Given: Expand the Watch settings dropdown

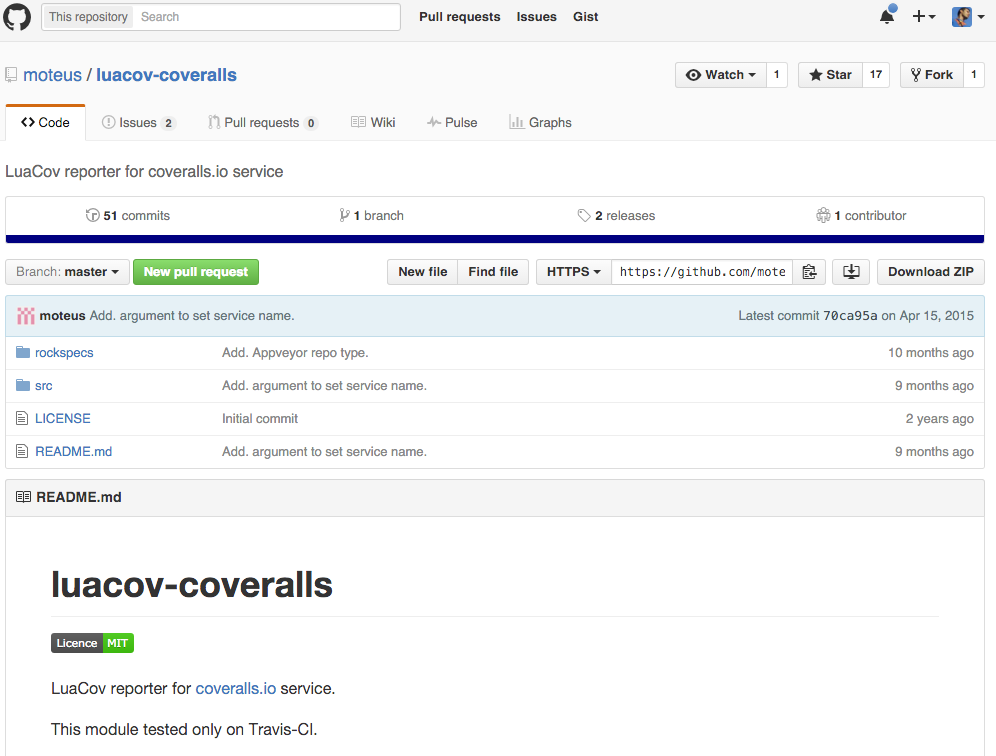Looking at the screenshot, I should tap(721, 74).
